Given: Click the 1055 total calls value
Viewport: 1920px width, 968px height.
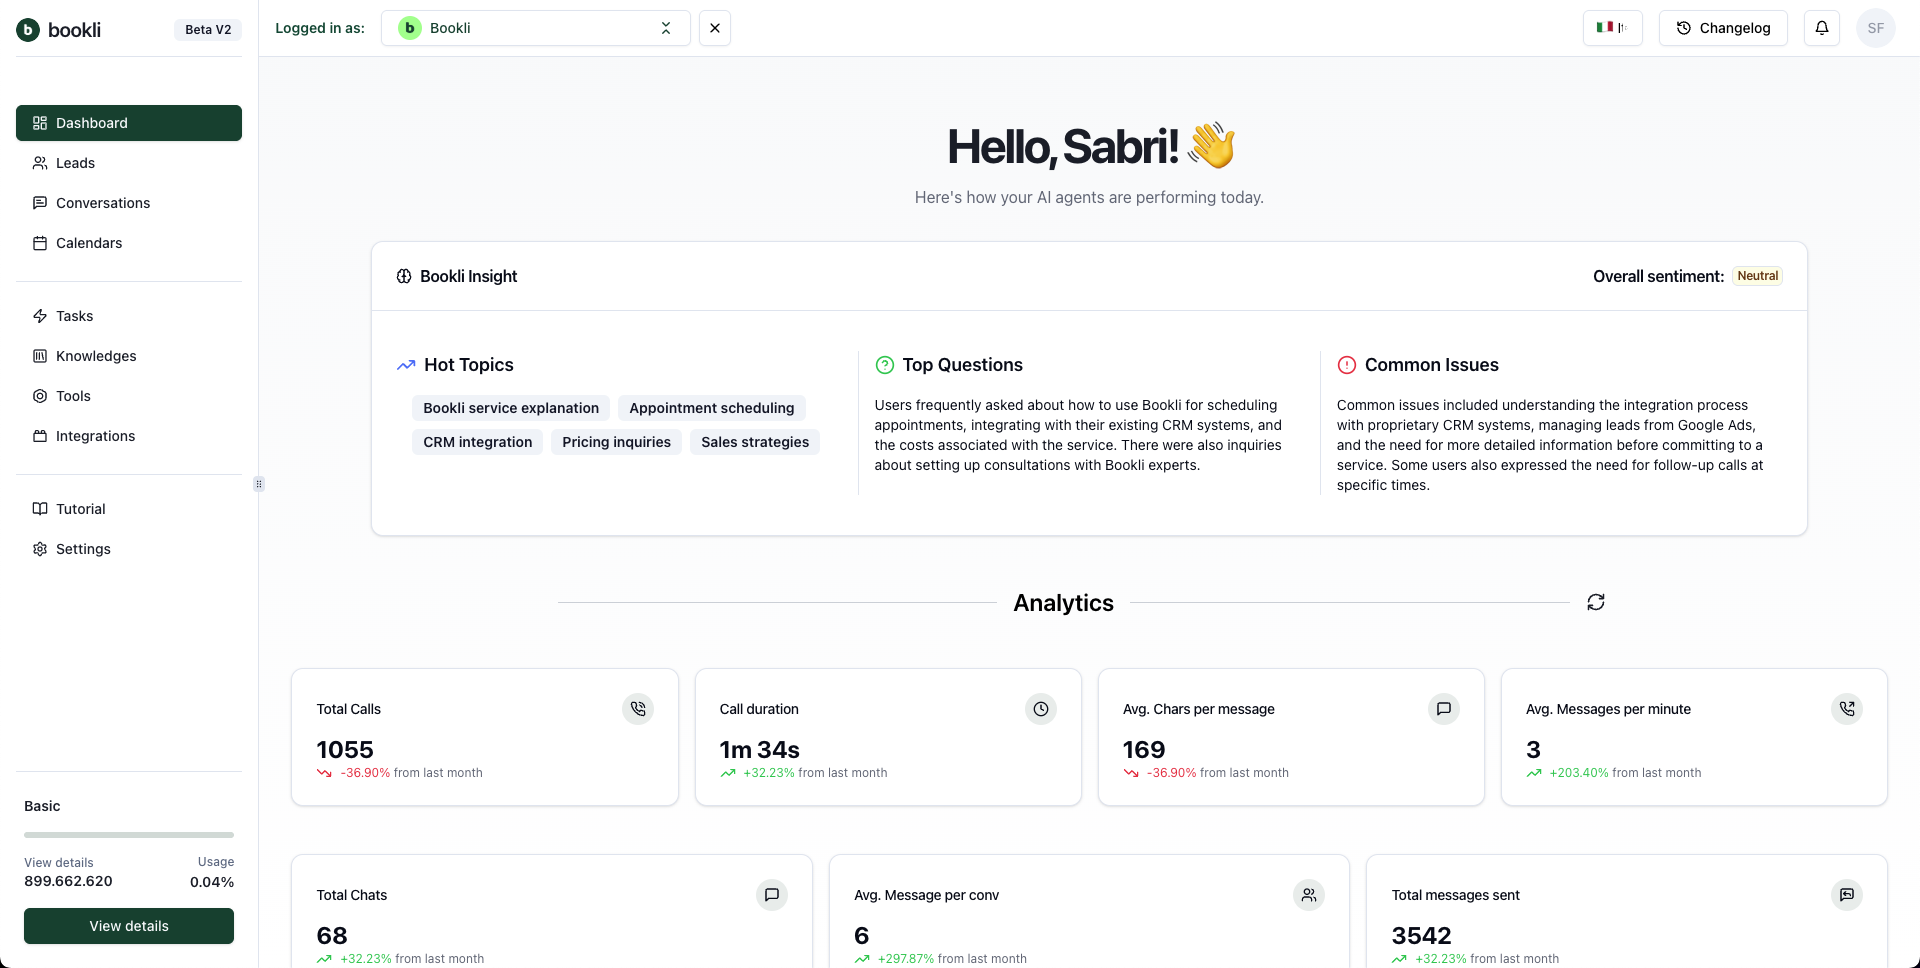Looking at the screenshot, I should click(x=345, y=750).
